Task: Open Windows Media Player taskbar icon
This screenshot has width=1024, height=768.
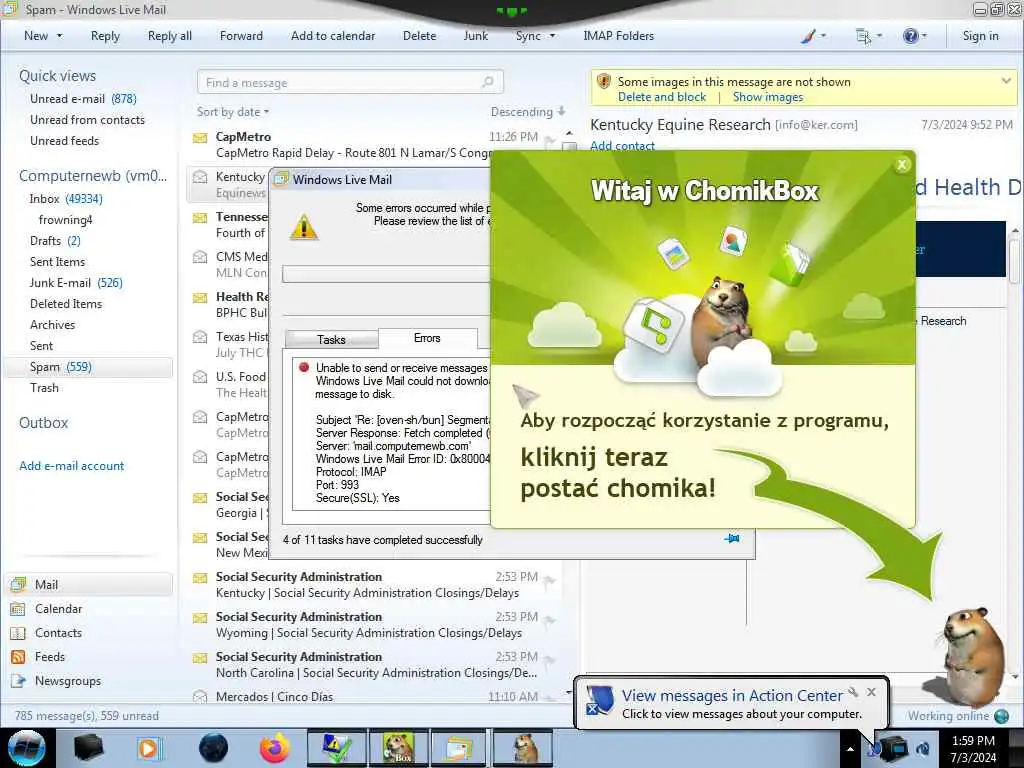Action: [149, 748]
